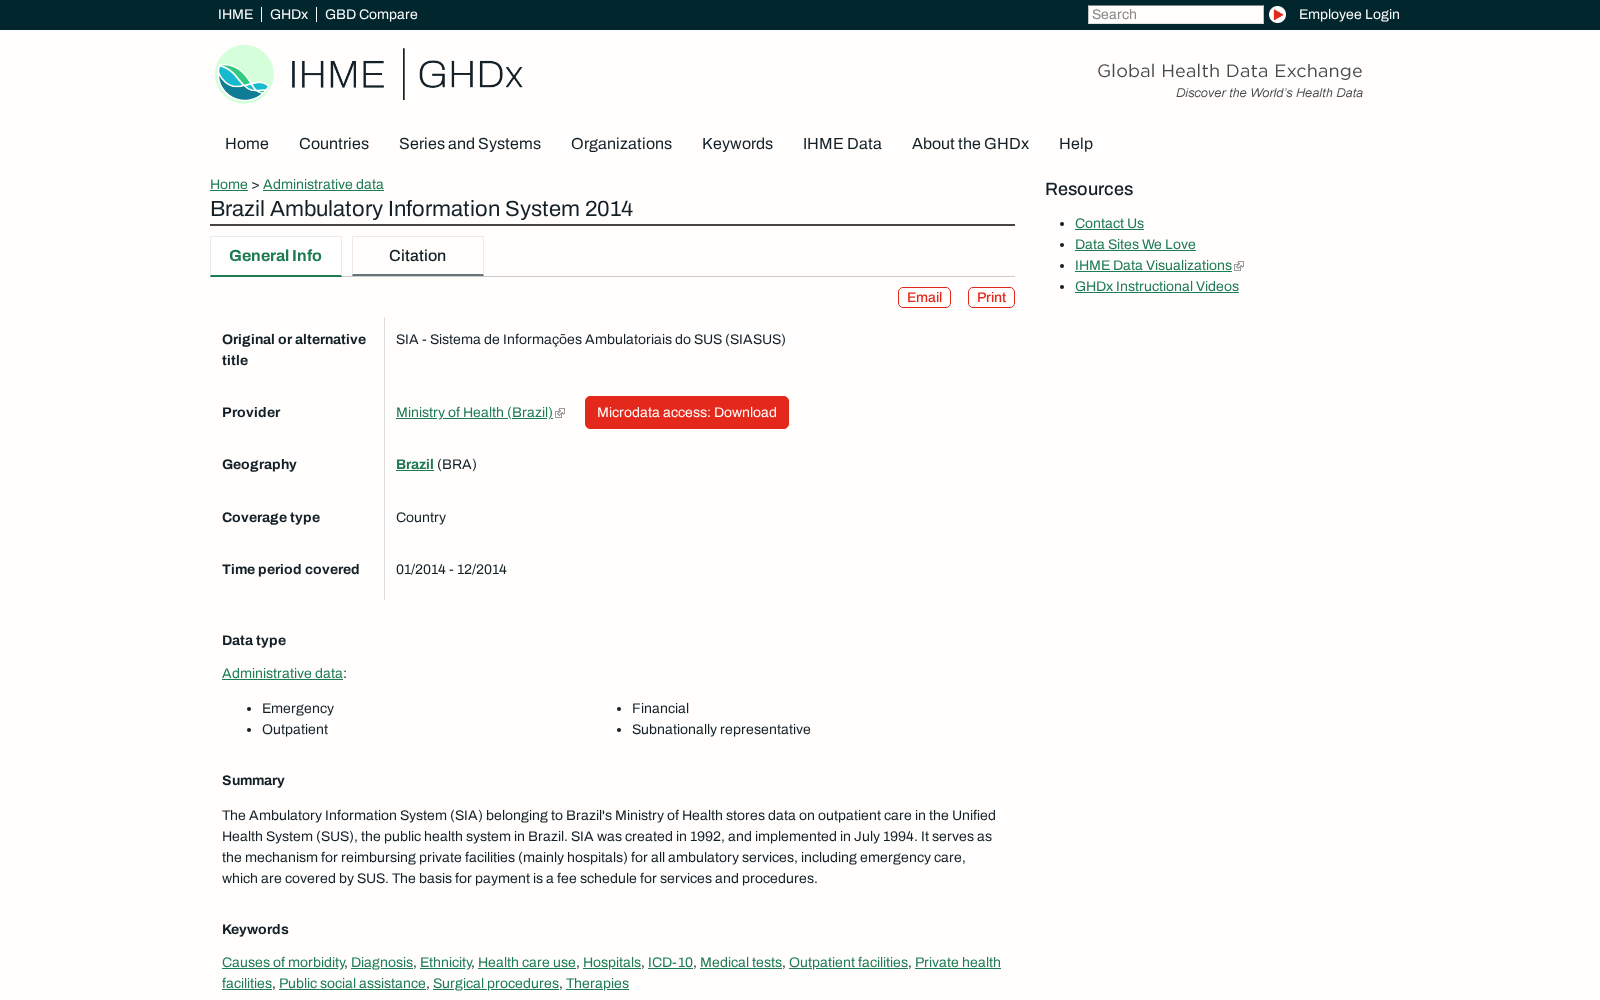Click the Administrative data breadcrumb link
Image resolution: width=1600 pixels, height=1000 pixels.
[323, 184]
